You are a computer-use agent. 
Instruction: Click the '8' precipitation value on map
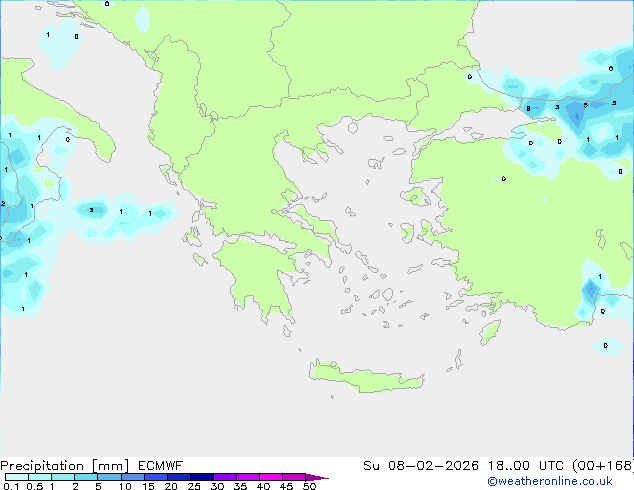528,109
